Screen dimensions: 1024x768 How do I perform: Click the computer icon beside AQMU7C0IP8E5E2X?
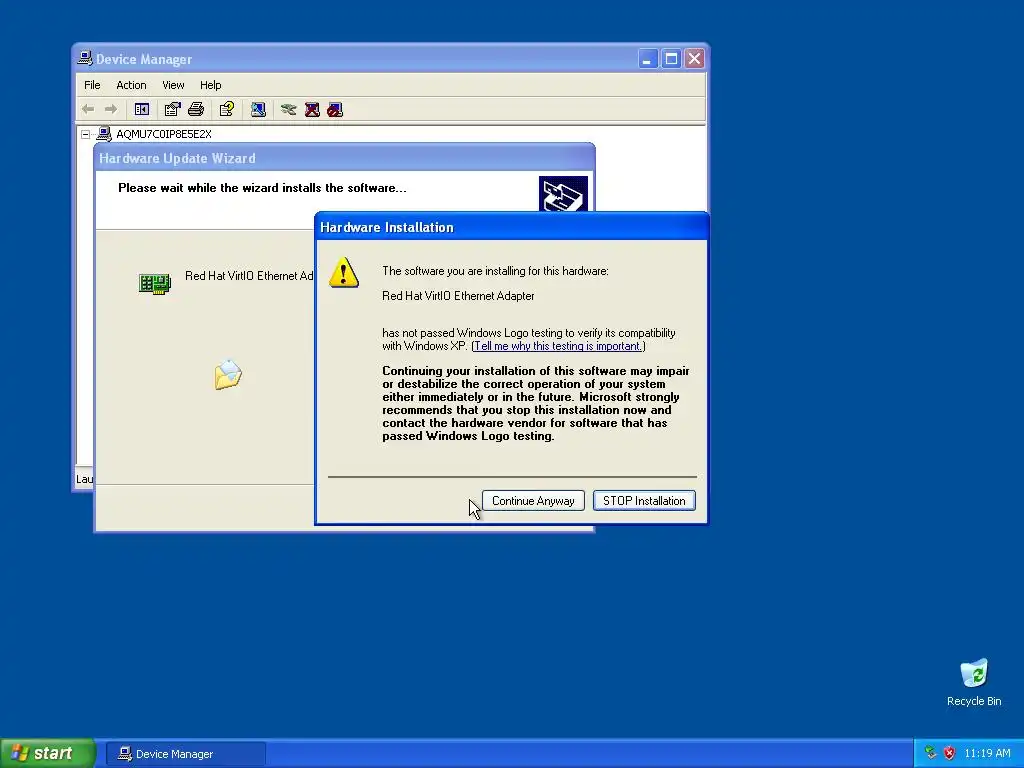point(104,134)
